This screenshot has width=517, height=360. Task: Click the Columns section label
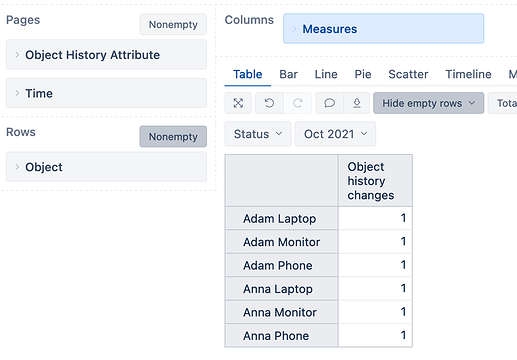point(249,20)
